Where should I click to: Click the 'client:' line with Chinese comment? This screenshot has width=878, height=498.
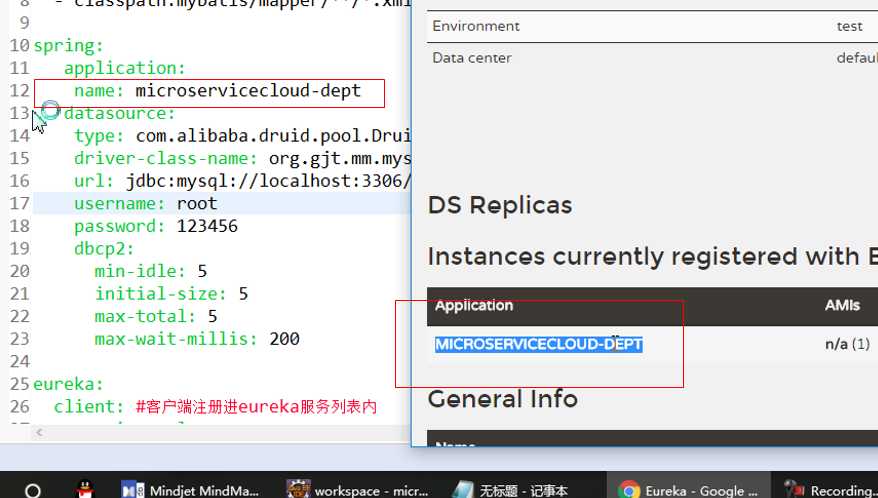[216, 406]
